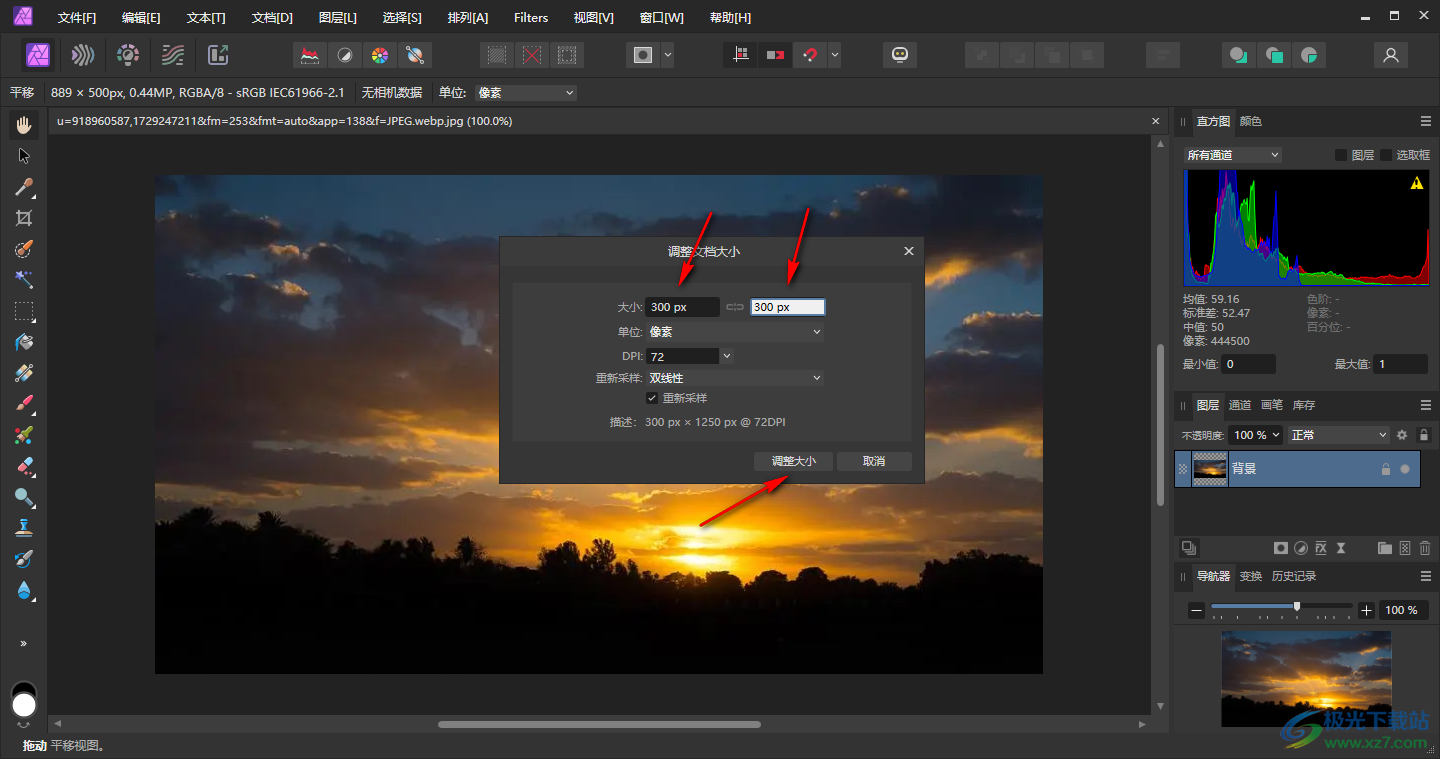Click the 取消 button in dialog
Viewport: 1440px width, 759px height.
coord(874,461)
